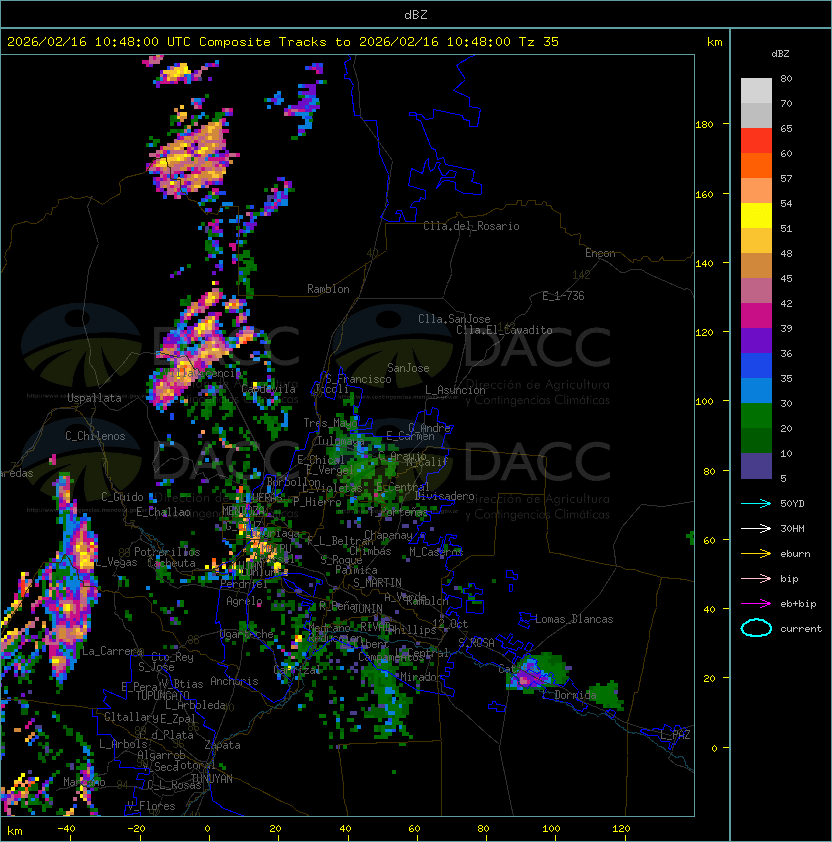832x842 pixels.
Task: Click the magenta eb+bip arrow in legend
Action: coord(756,604)
